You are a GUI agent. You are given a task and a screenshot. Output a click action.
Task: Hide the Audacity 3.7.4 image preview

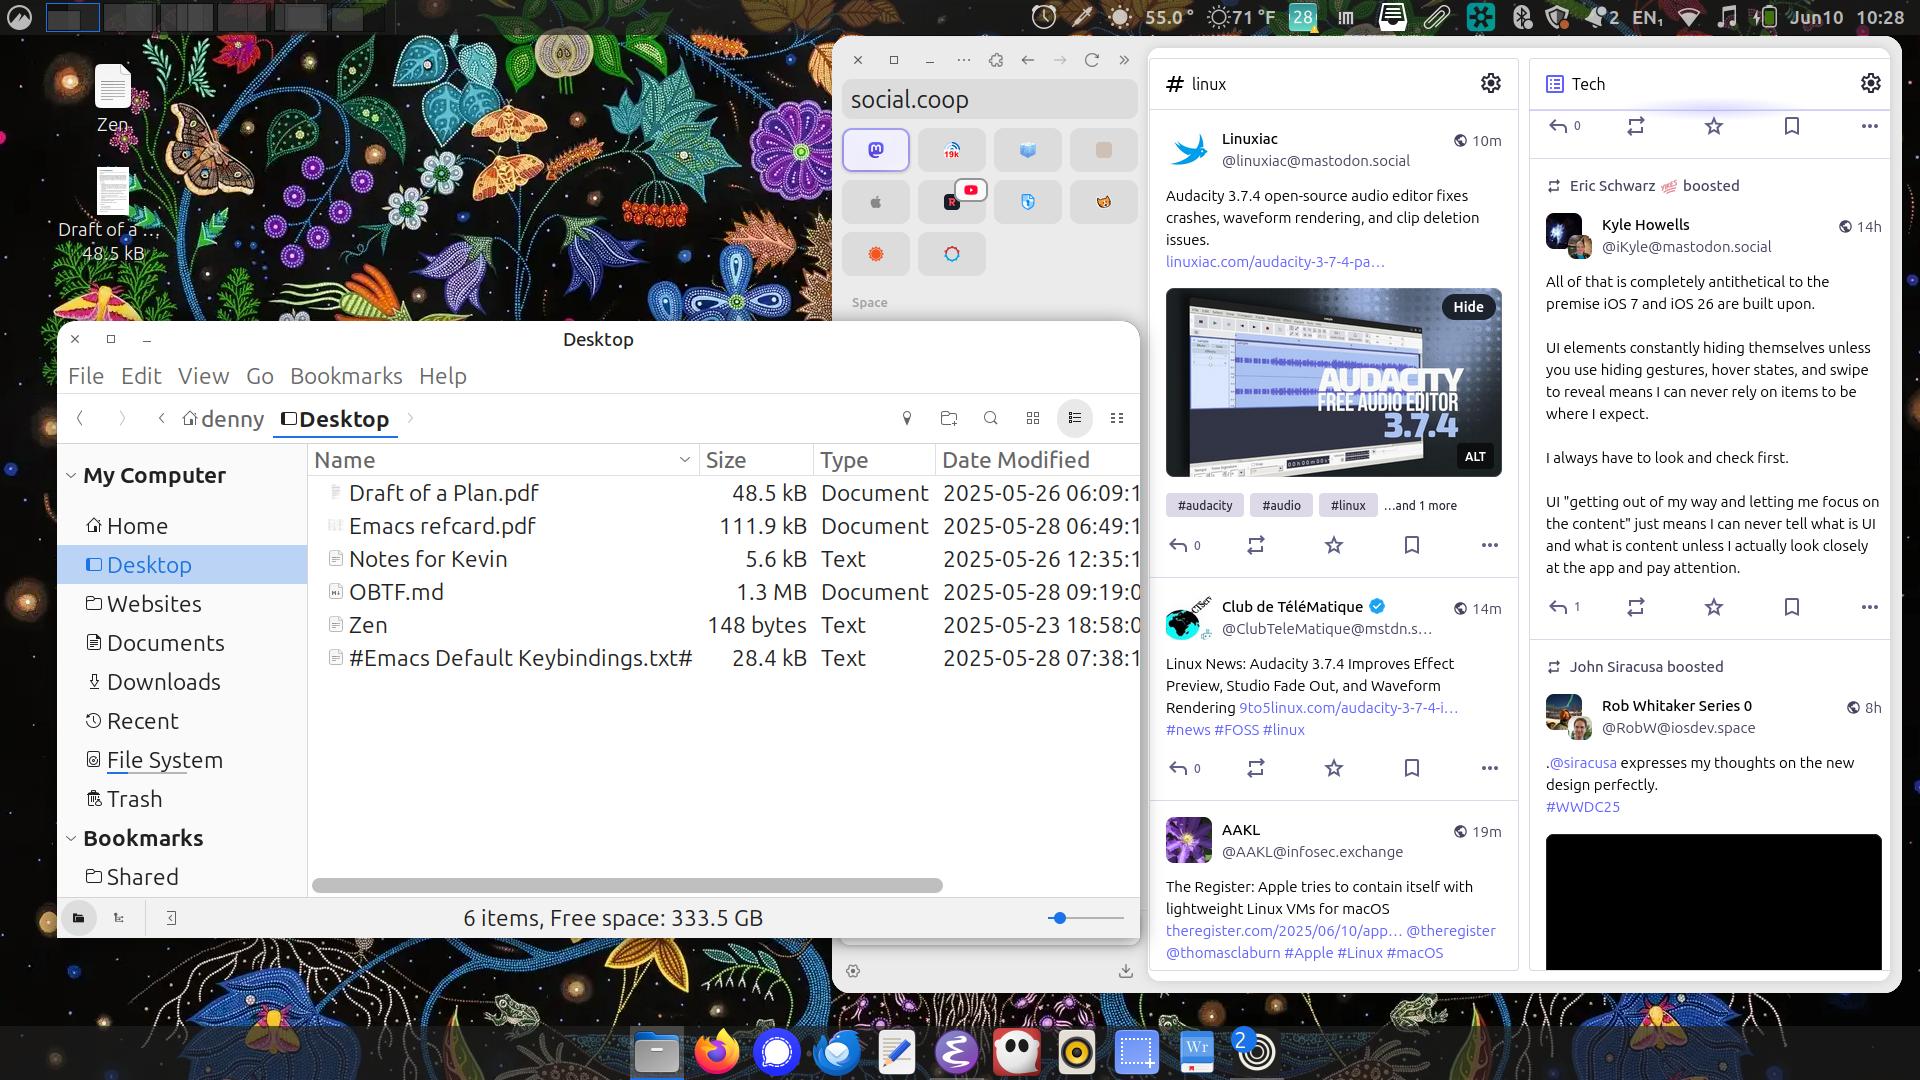(x=1468, y=307)
